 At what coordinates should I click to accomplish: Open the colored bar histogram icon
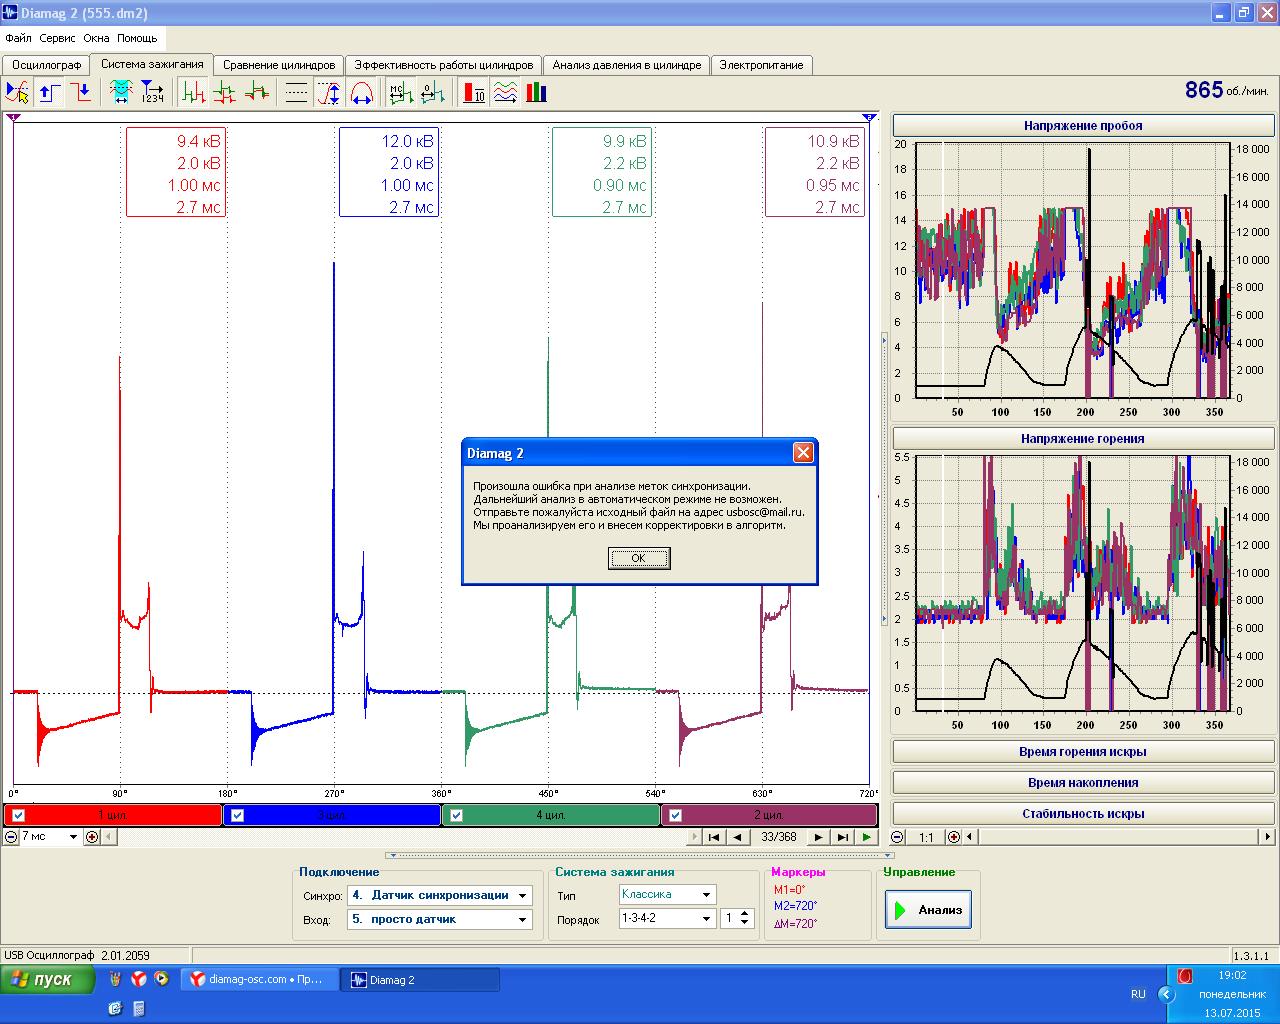click(537, 93)
